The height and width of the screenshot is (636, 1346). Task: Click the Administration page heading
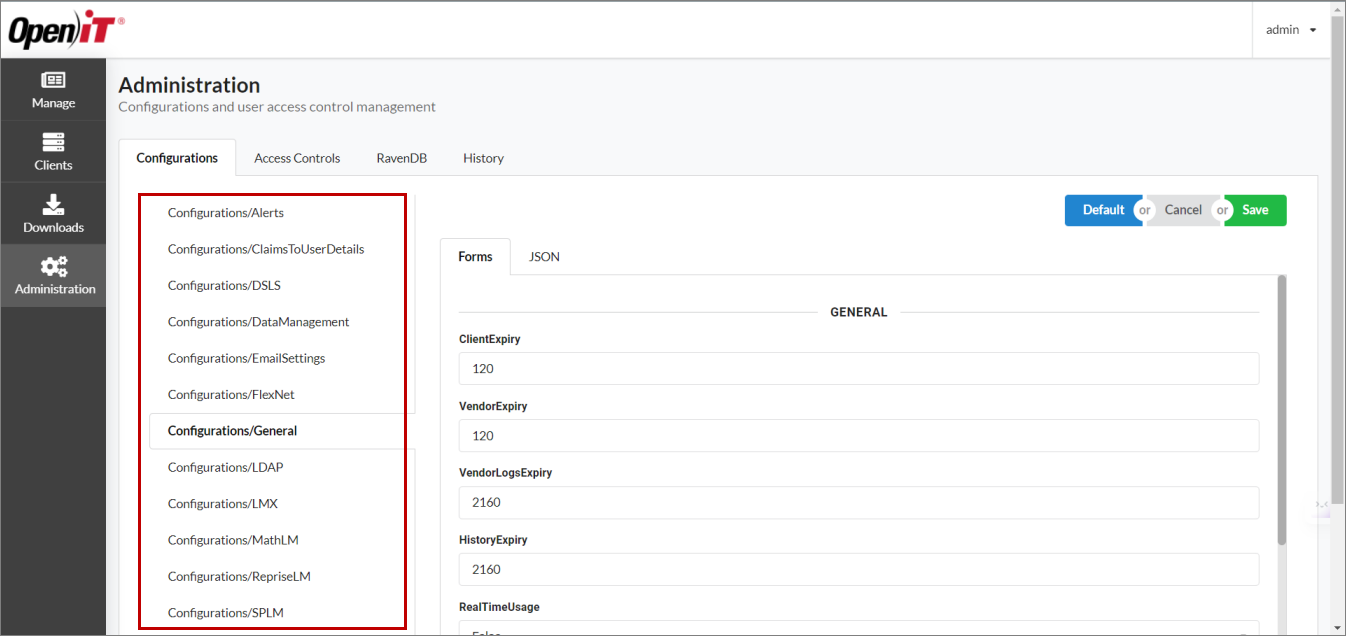pyautogui.click(x=189, y=85)
